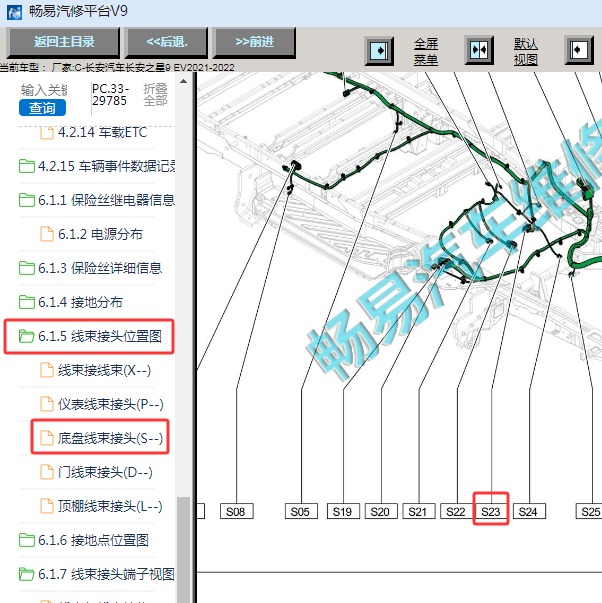Click connector label S25
This screenshot has width=602, height=603.
589,511
